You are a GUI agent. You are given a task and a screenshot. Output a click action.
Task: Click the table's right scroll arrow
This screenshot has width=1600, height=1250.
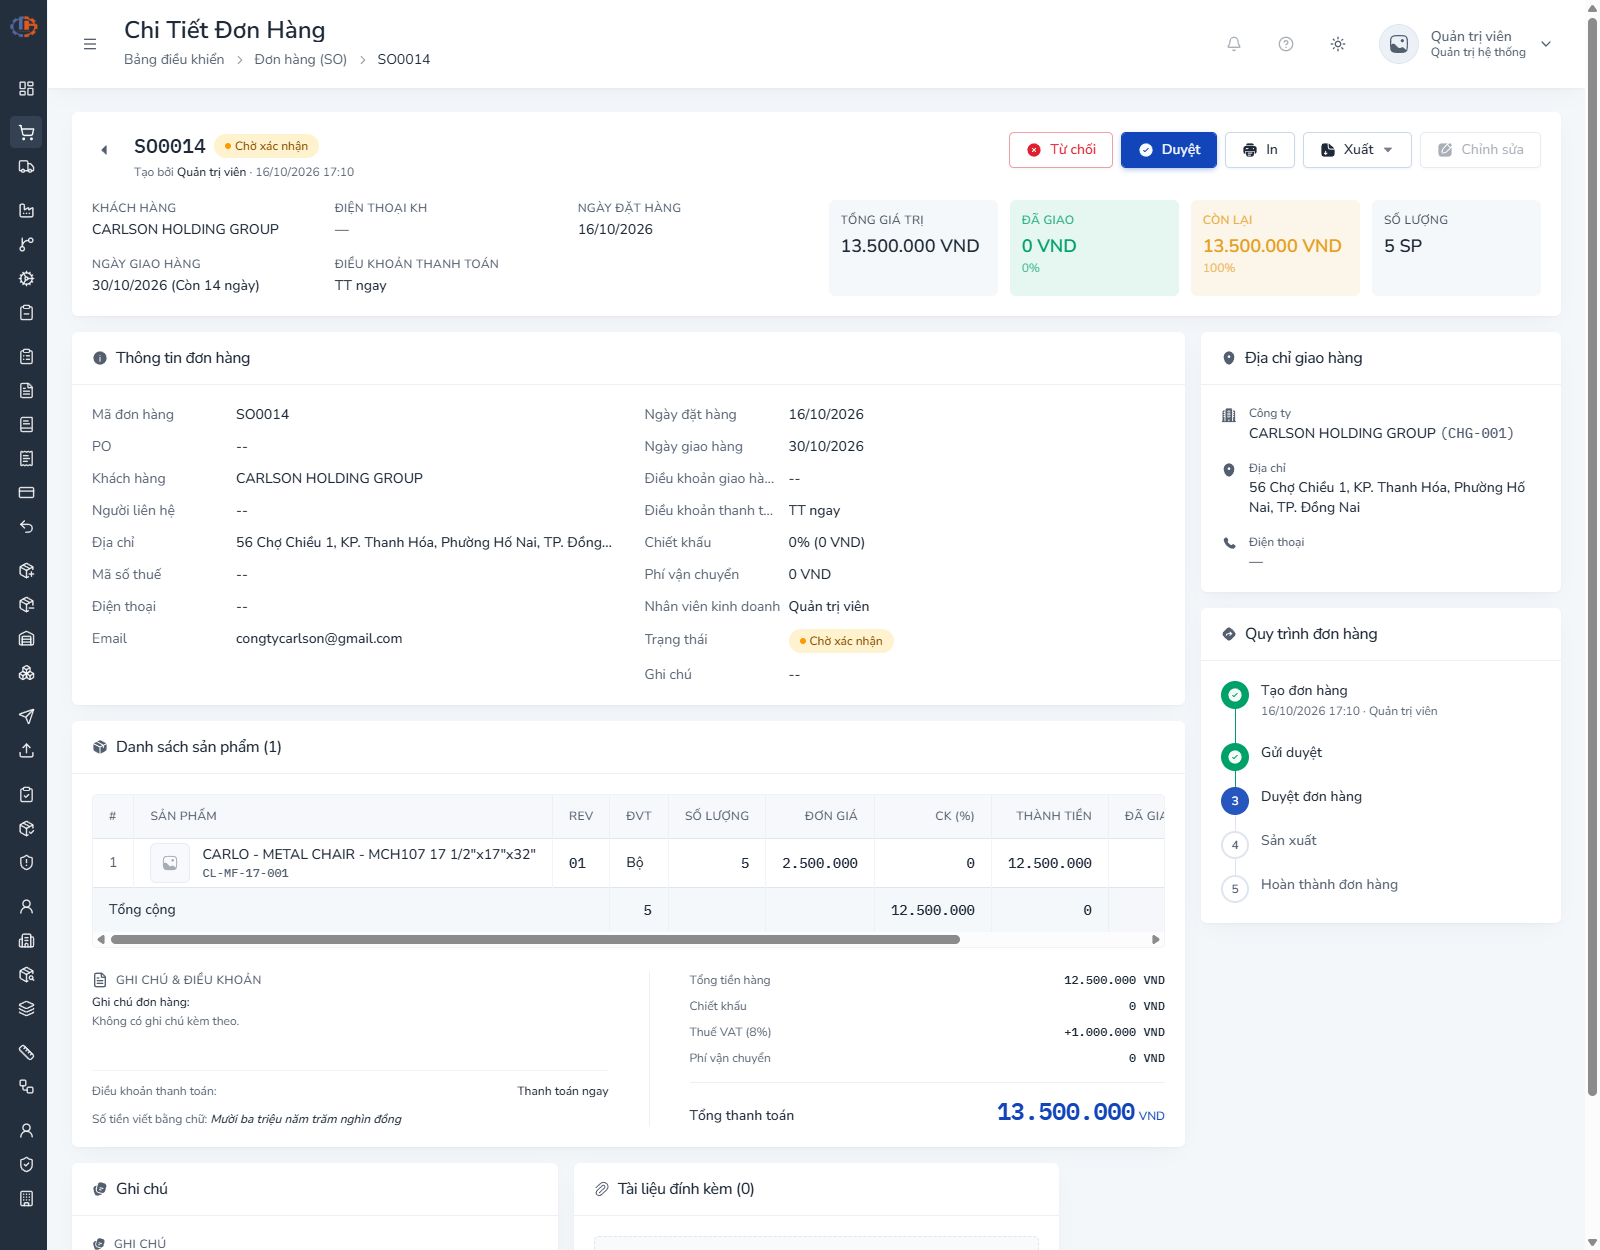click(1156, 940)
